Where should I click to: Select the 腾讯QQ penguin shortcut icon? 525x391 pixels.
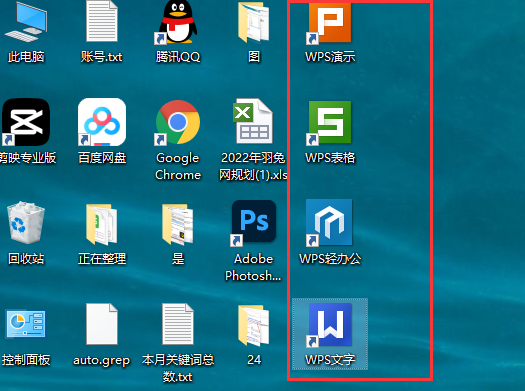[177, 22]
